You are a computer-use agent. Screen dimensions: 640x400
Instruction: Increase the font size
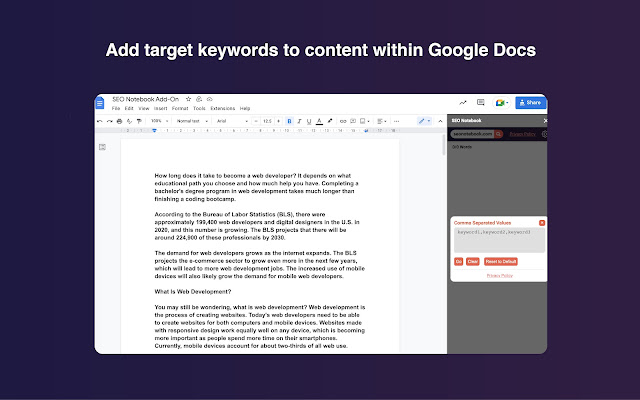click(278, 121)
